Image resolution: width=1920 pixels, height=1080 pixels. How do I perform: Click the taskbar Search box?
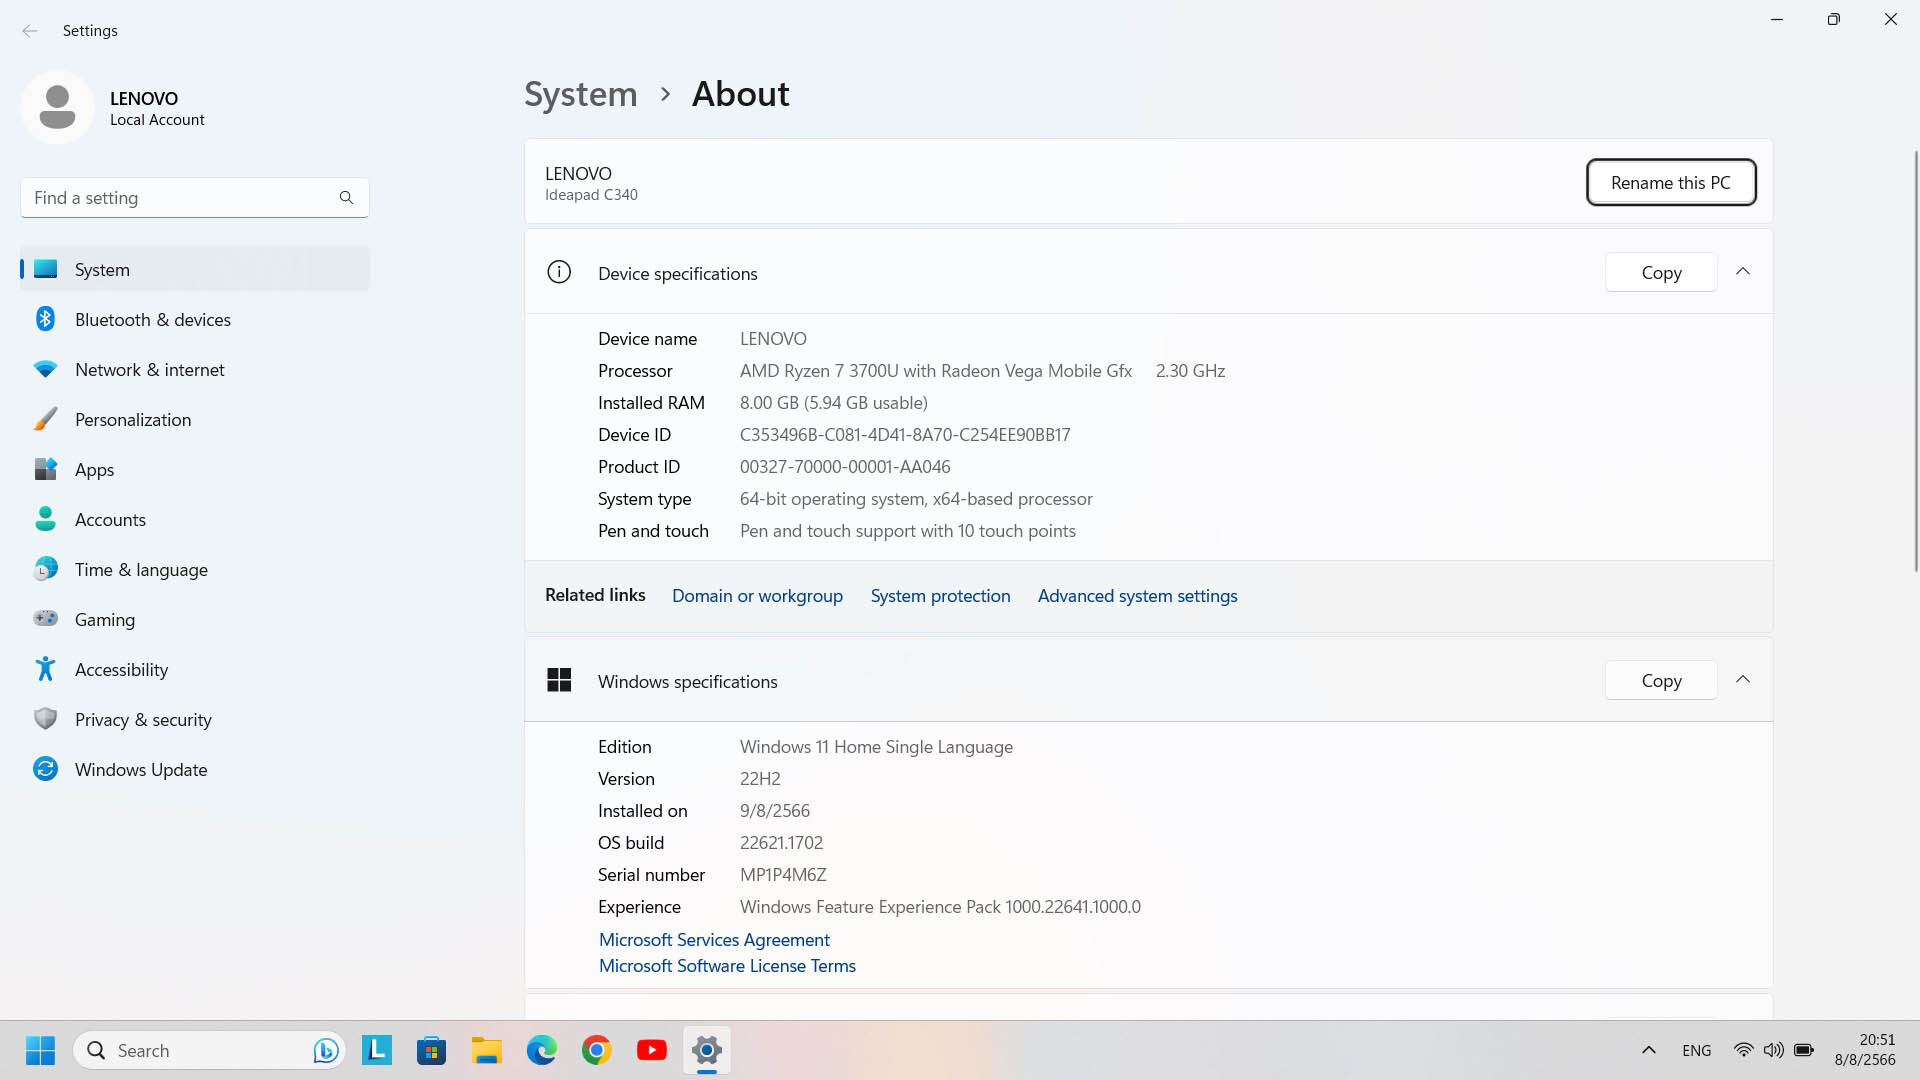click(209, 1050)
